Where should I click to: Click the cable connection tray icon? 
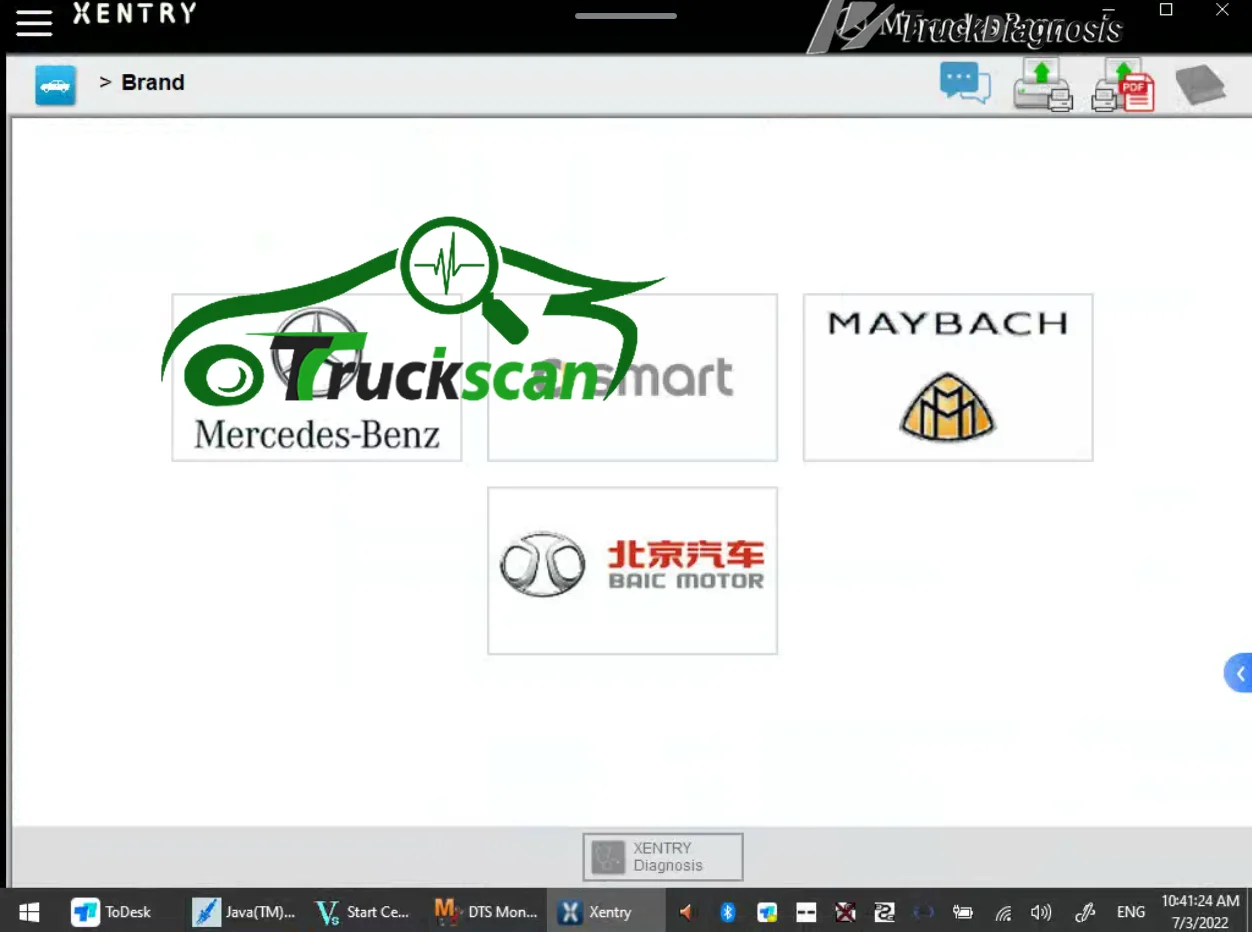point(884,912)
